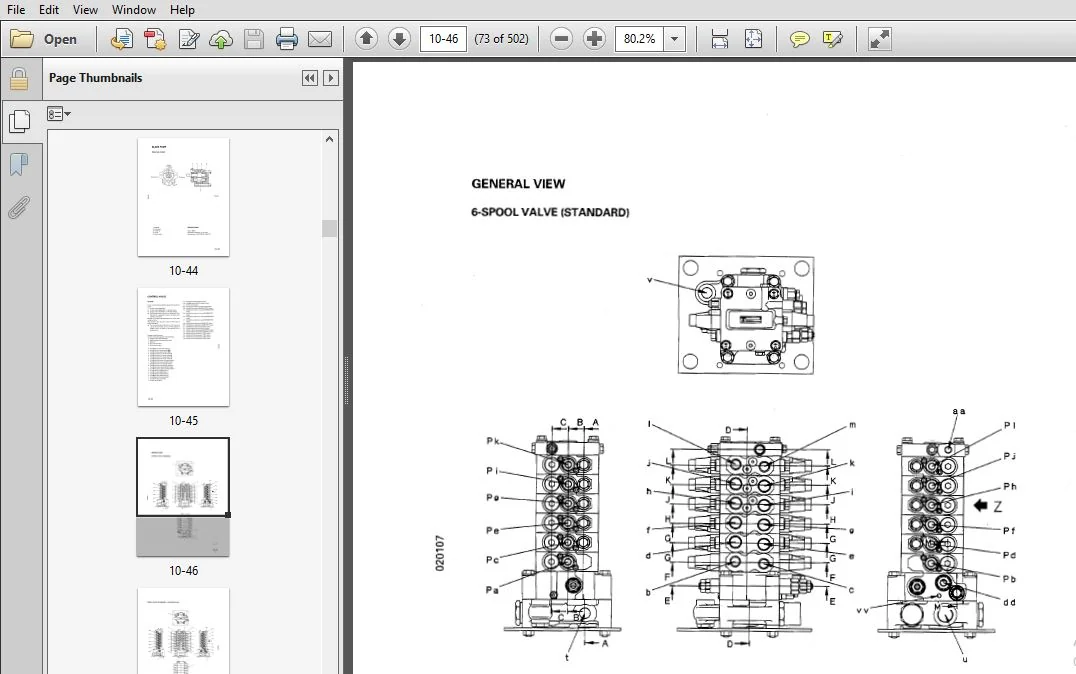Image resolution: width=1076 pixels, height=674 pixels.
Task: Open the Window menu
Action: click(x=134, y=10)
